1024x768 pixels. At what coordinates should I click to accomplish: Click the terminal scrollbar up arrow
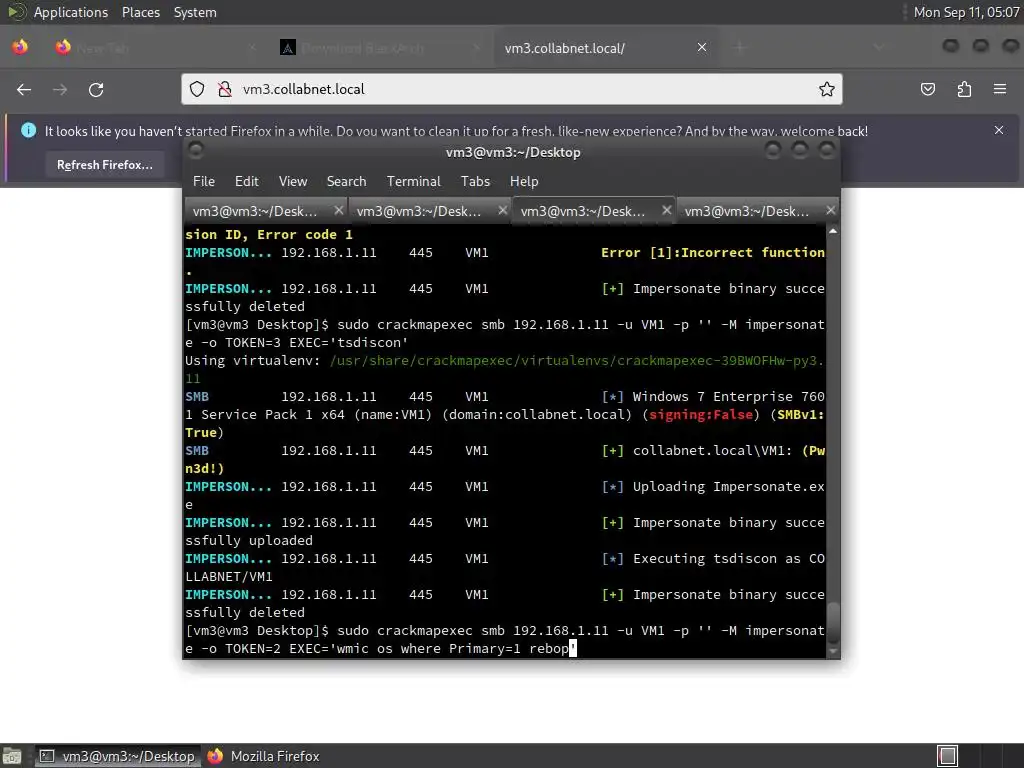pos(833,231)
